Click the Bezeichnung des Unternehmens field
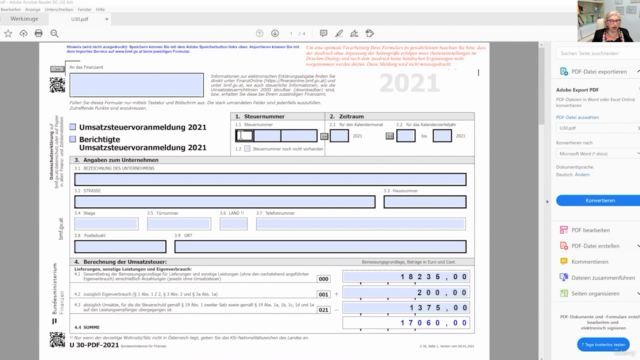The height and width of the screenshot is (360, 640). 270,179
